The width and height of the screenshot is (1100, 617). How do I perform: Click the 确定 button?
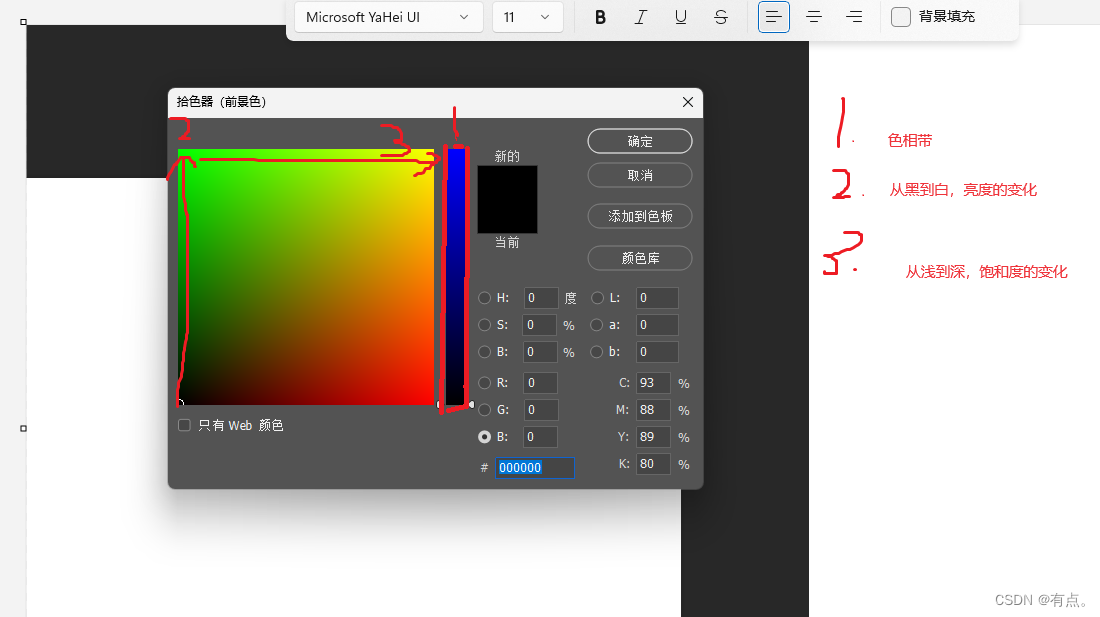(640, 141)
